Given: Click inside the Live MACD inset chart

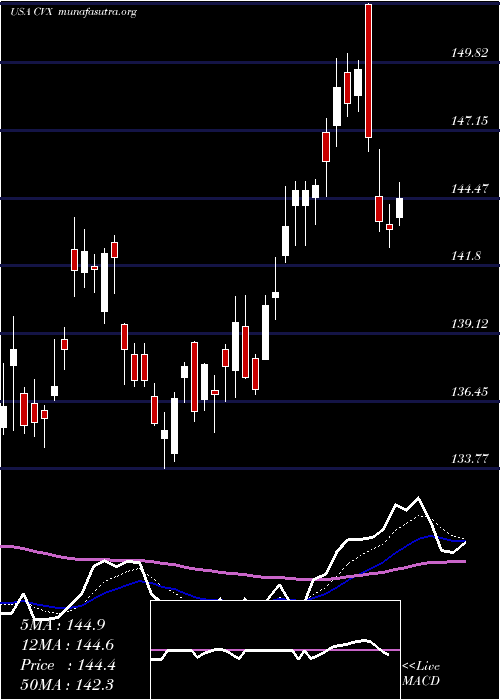Looking at the screenshot, I should click(275, 650).
